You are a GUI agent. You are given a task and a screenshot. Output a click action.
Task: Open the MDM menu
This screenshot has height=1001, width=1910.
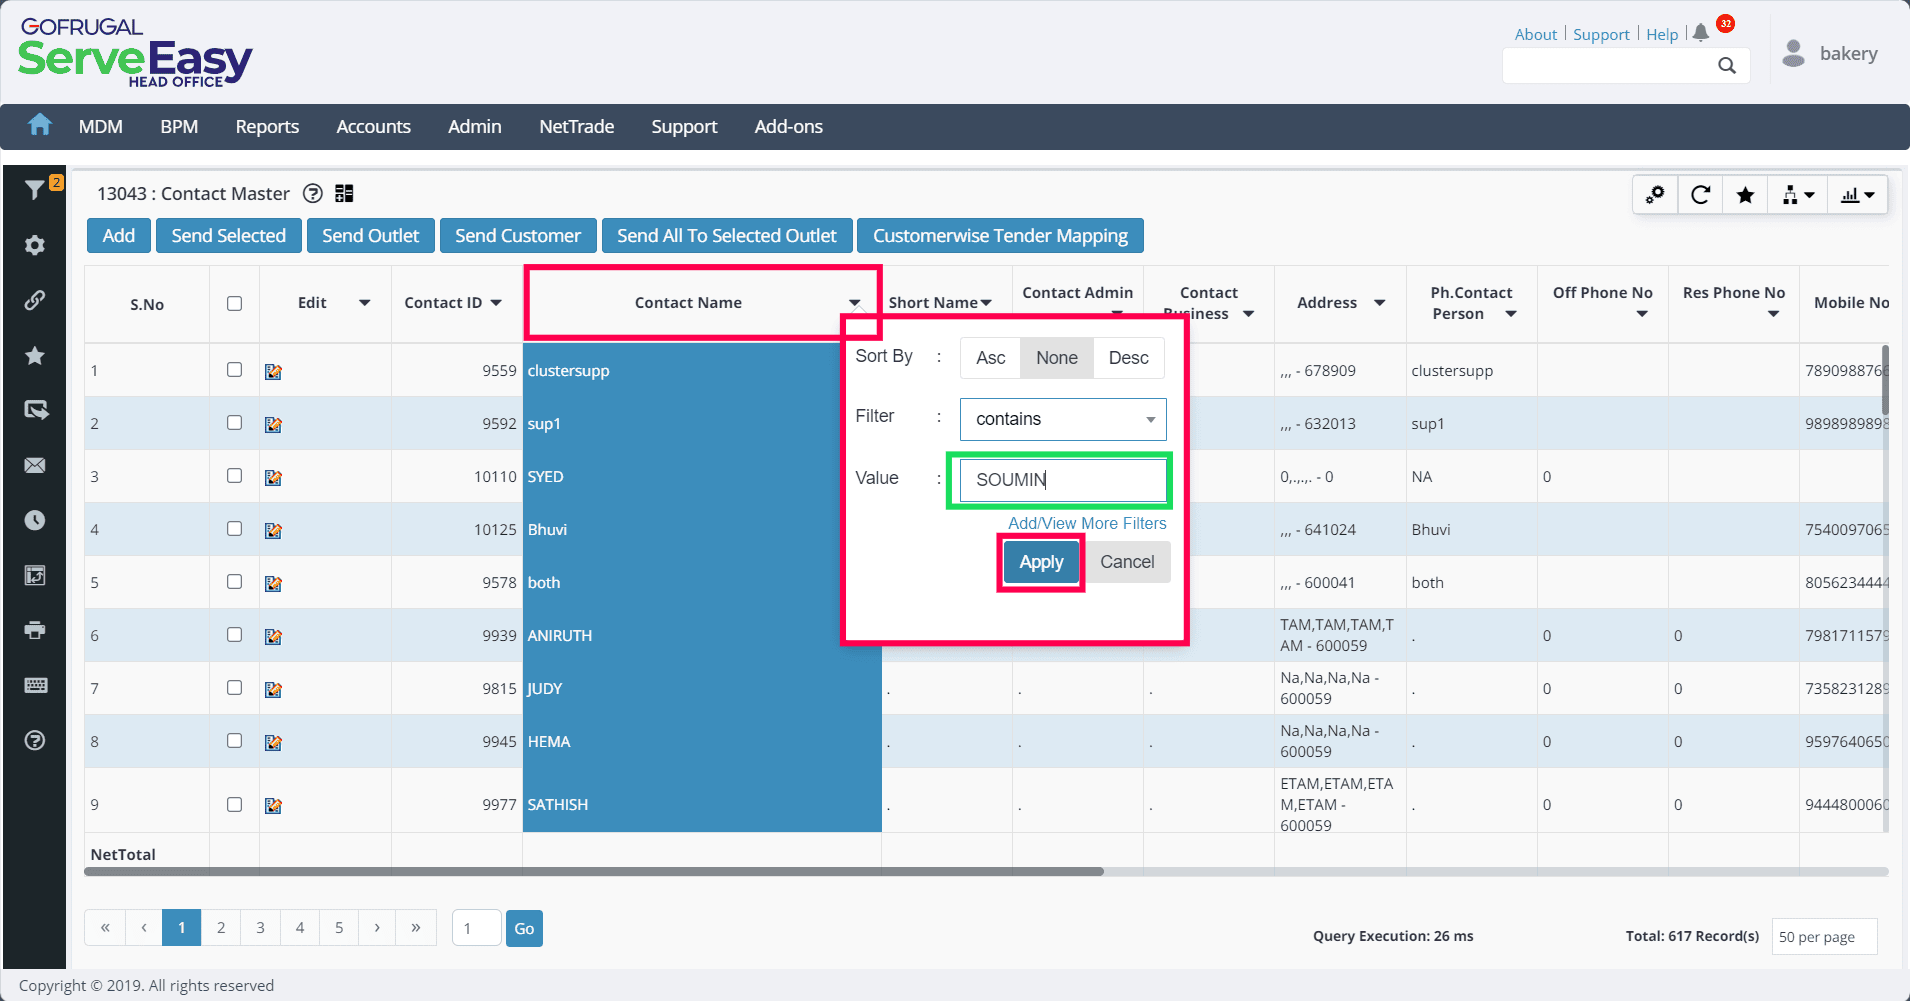click(101, 126)
